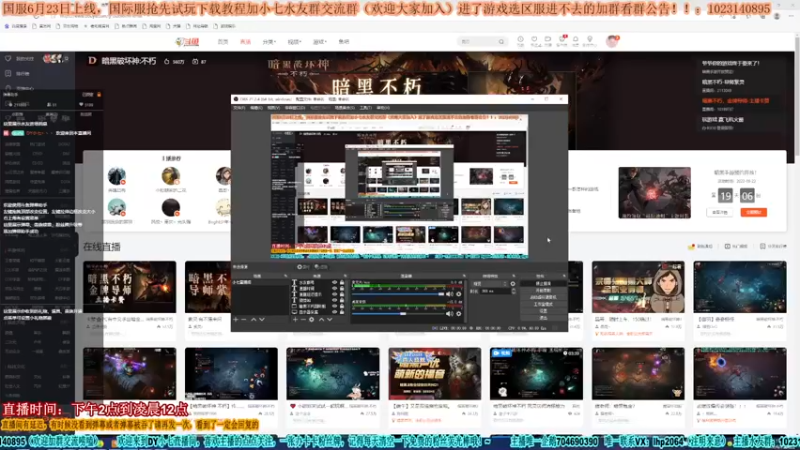
Task: Expand the 视频 dropdown in site navigation
Action: point(294,42)
